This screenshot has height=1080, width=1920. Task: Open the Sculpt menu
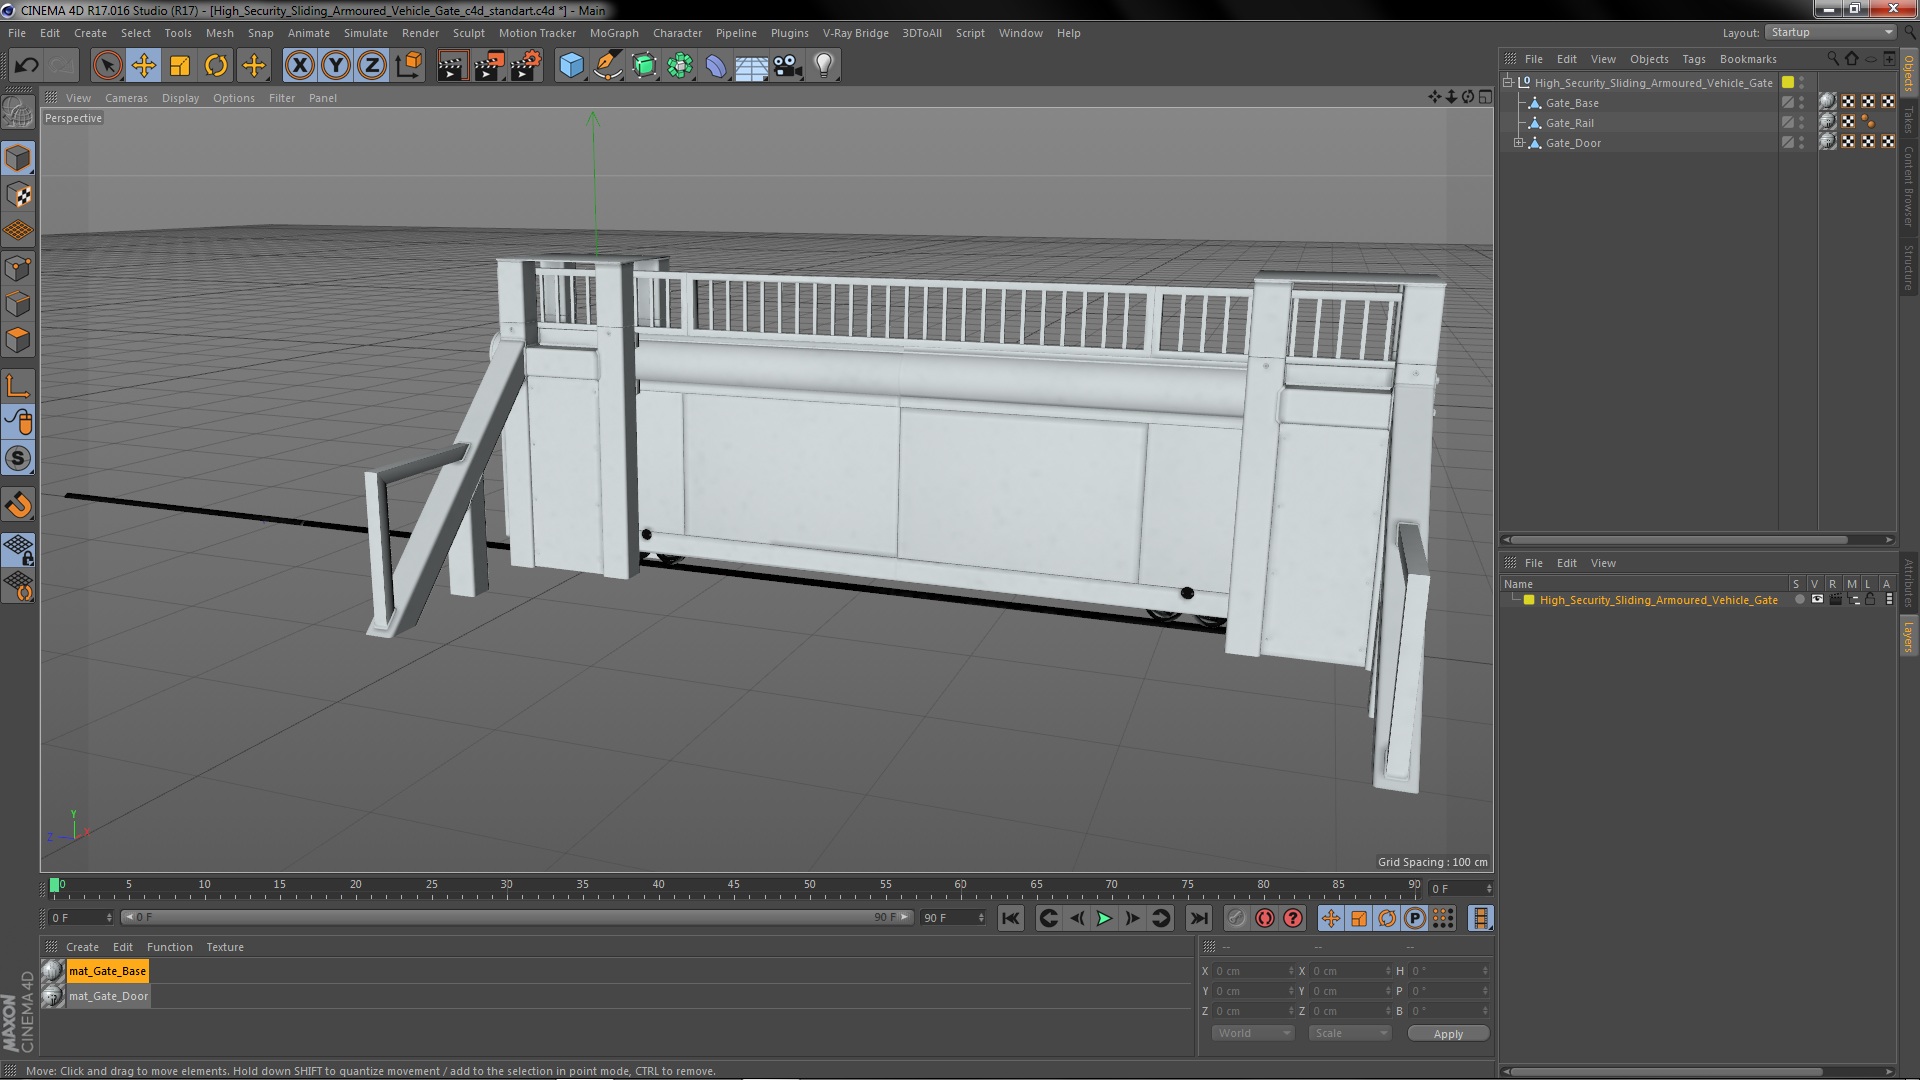coord(468,33)
